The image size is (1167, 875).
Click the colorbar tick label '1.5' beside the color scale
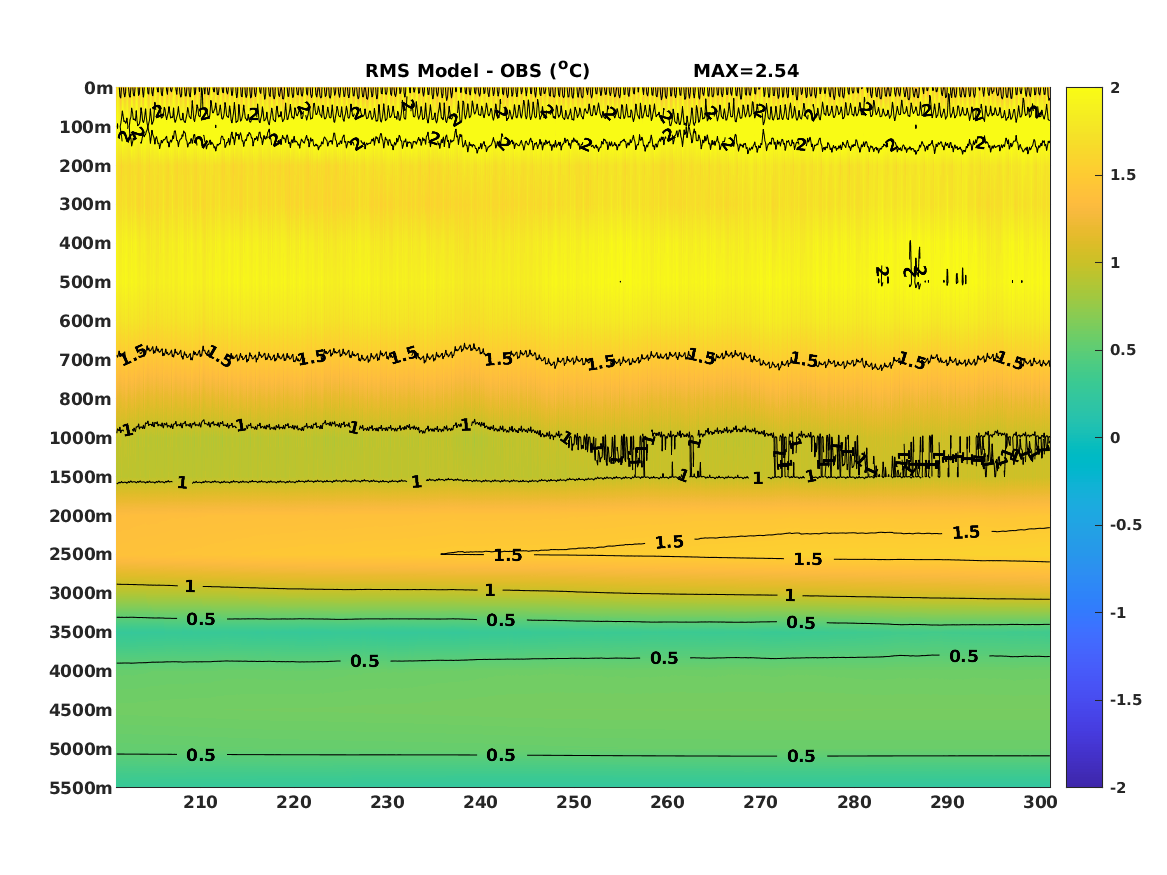[1123, 175]
